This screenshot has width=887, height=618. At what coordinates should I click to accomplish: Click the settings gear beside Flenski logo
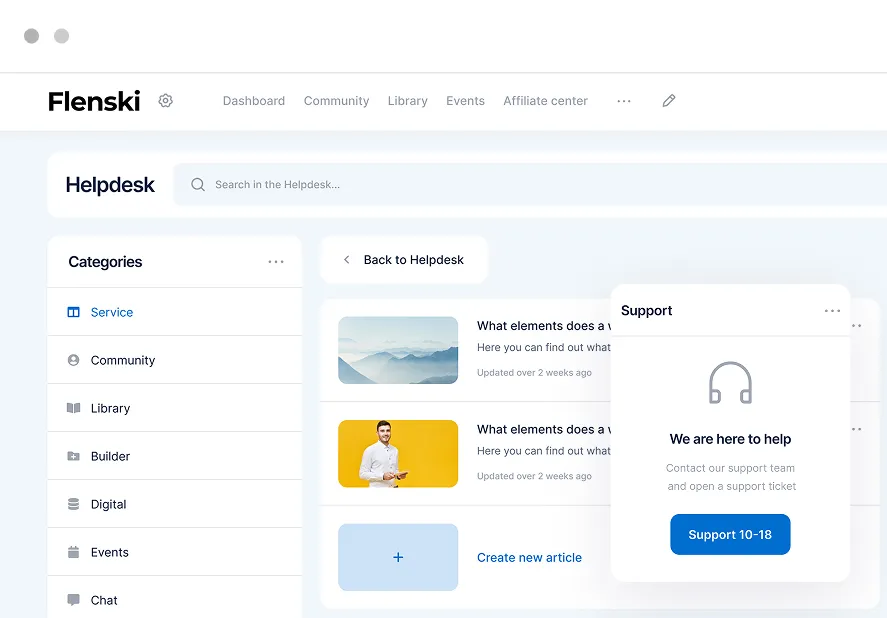click(166, 101)
